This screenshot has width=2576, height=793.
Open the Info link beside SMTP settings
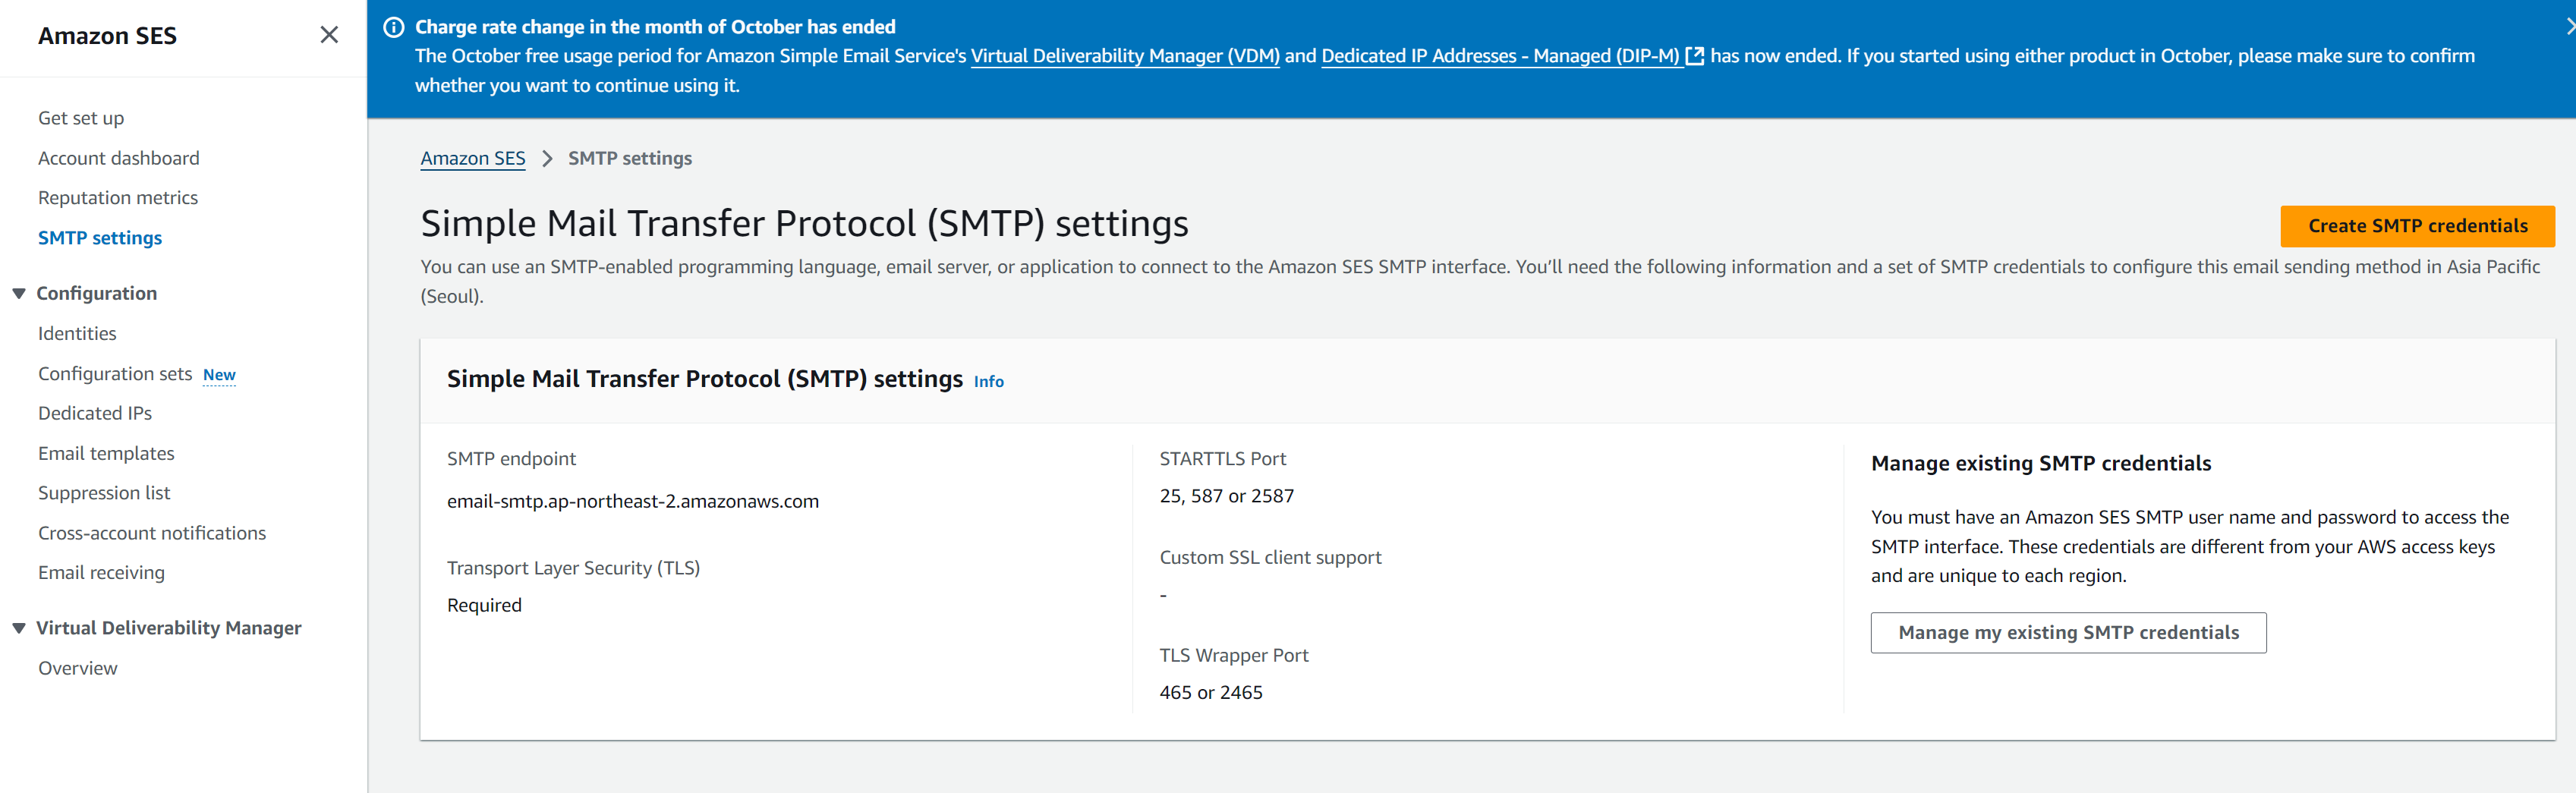[988, 381]
